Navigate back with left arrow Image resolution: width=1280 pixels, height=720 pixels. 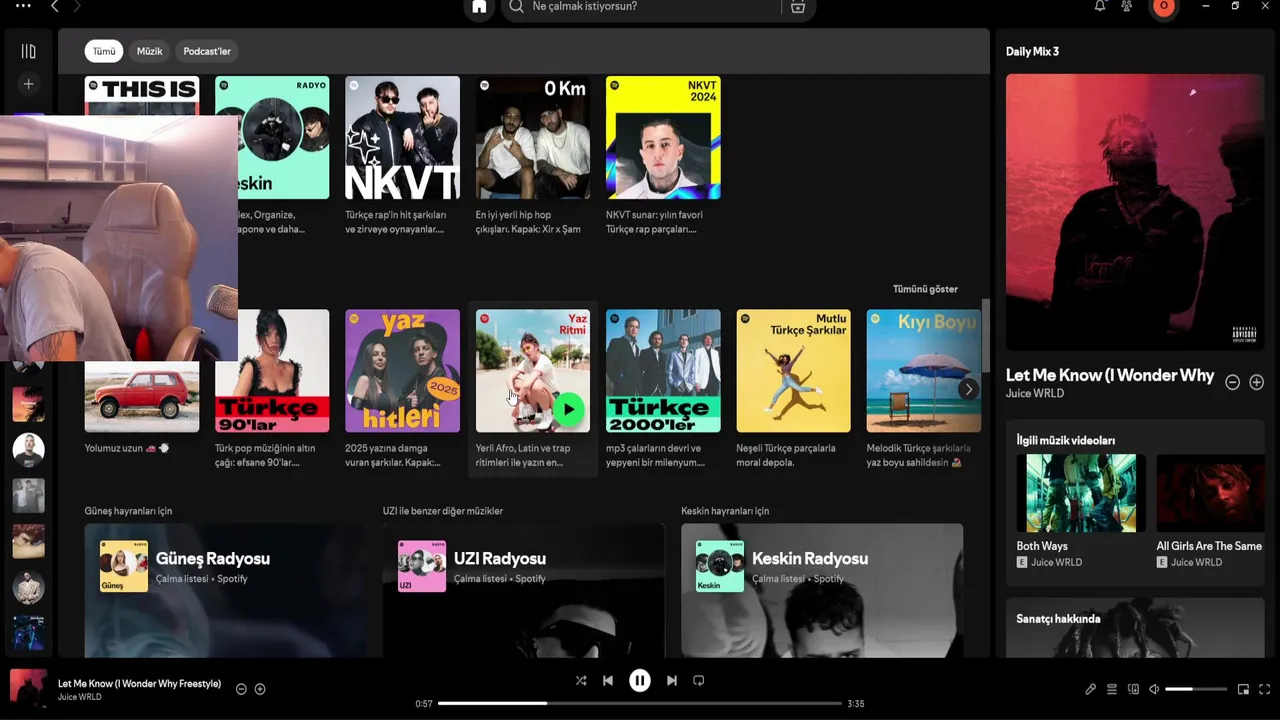pyautogui.click(x=55, y=7)
